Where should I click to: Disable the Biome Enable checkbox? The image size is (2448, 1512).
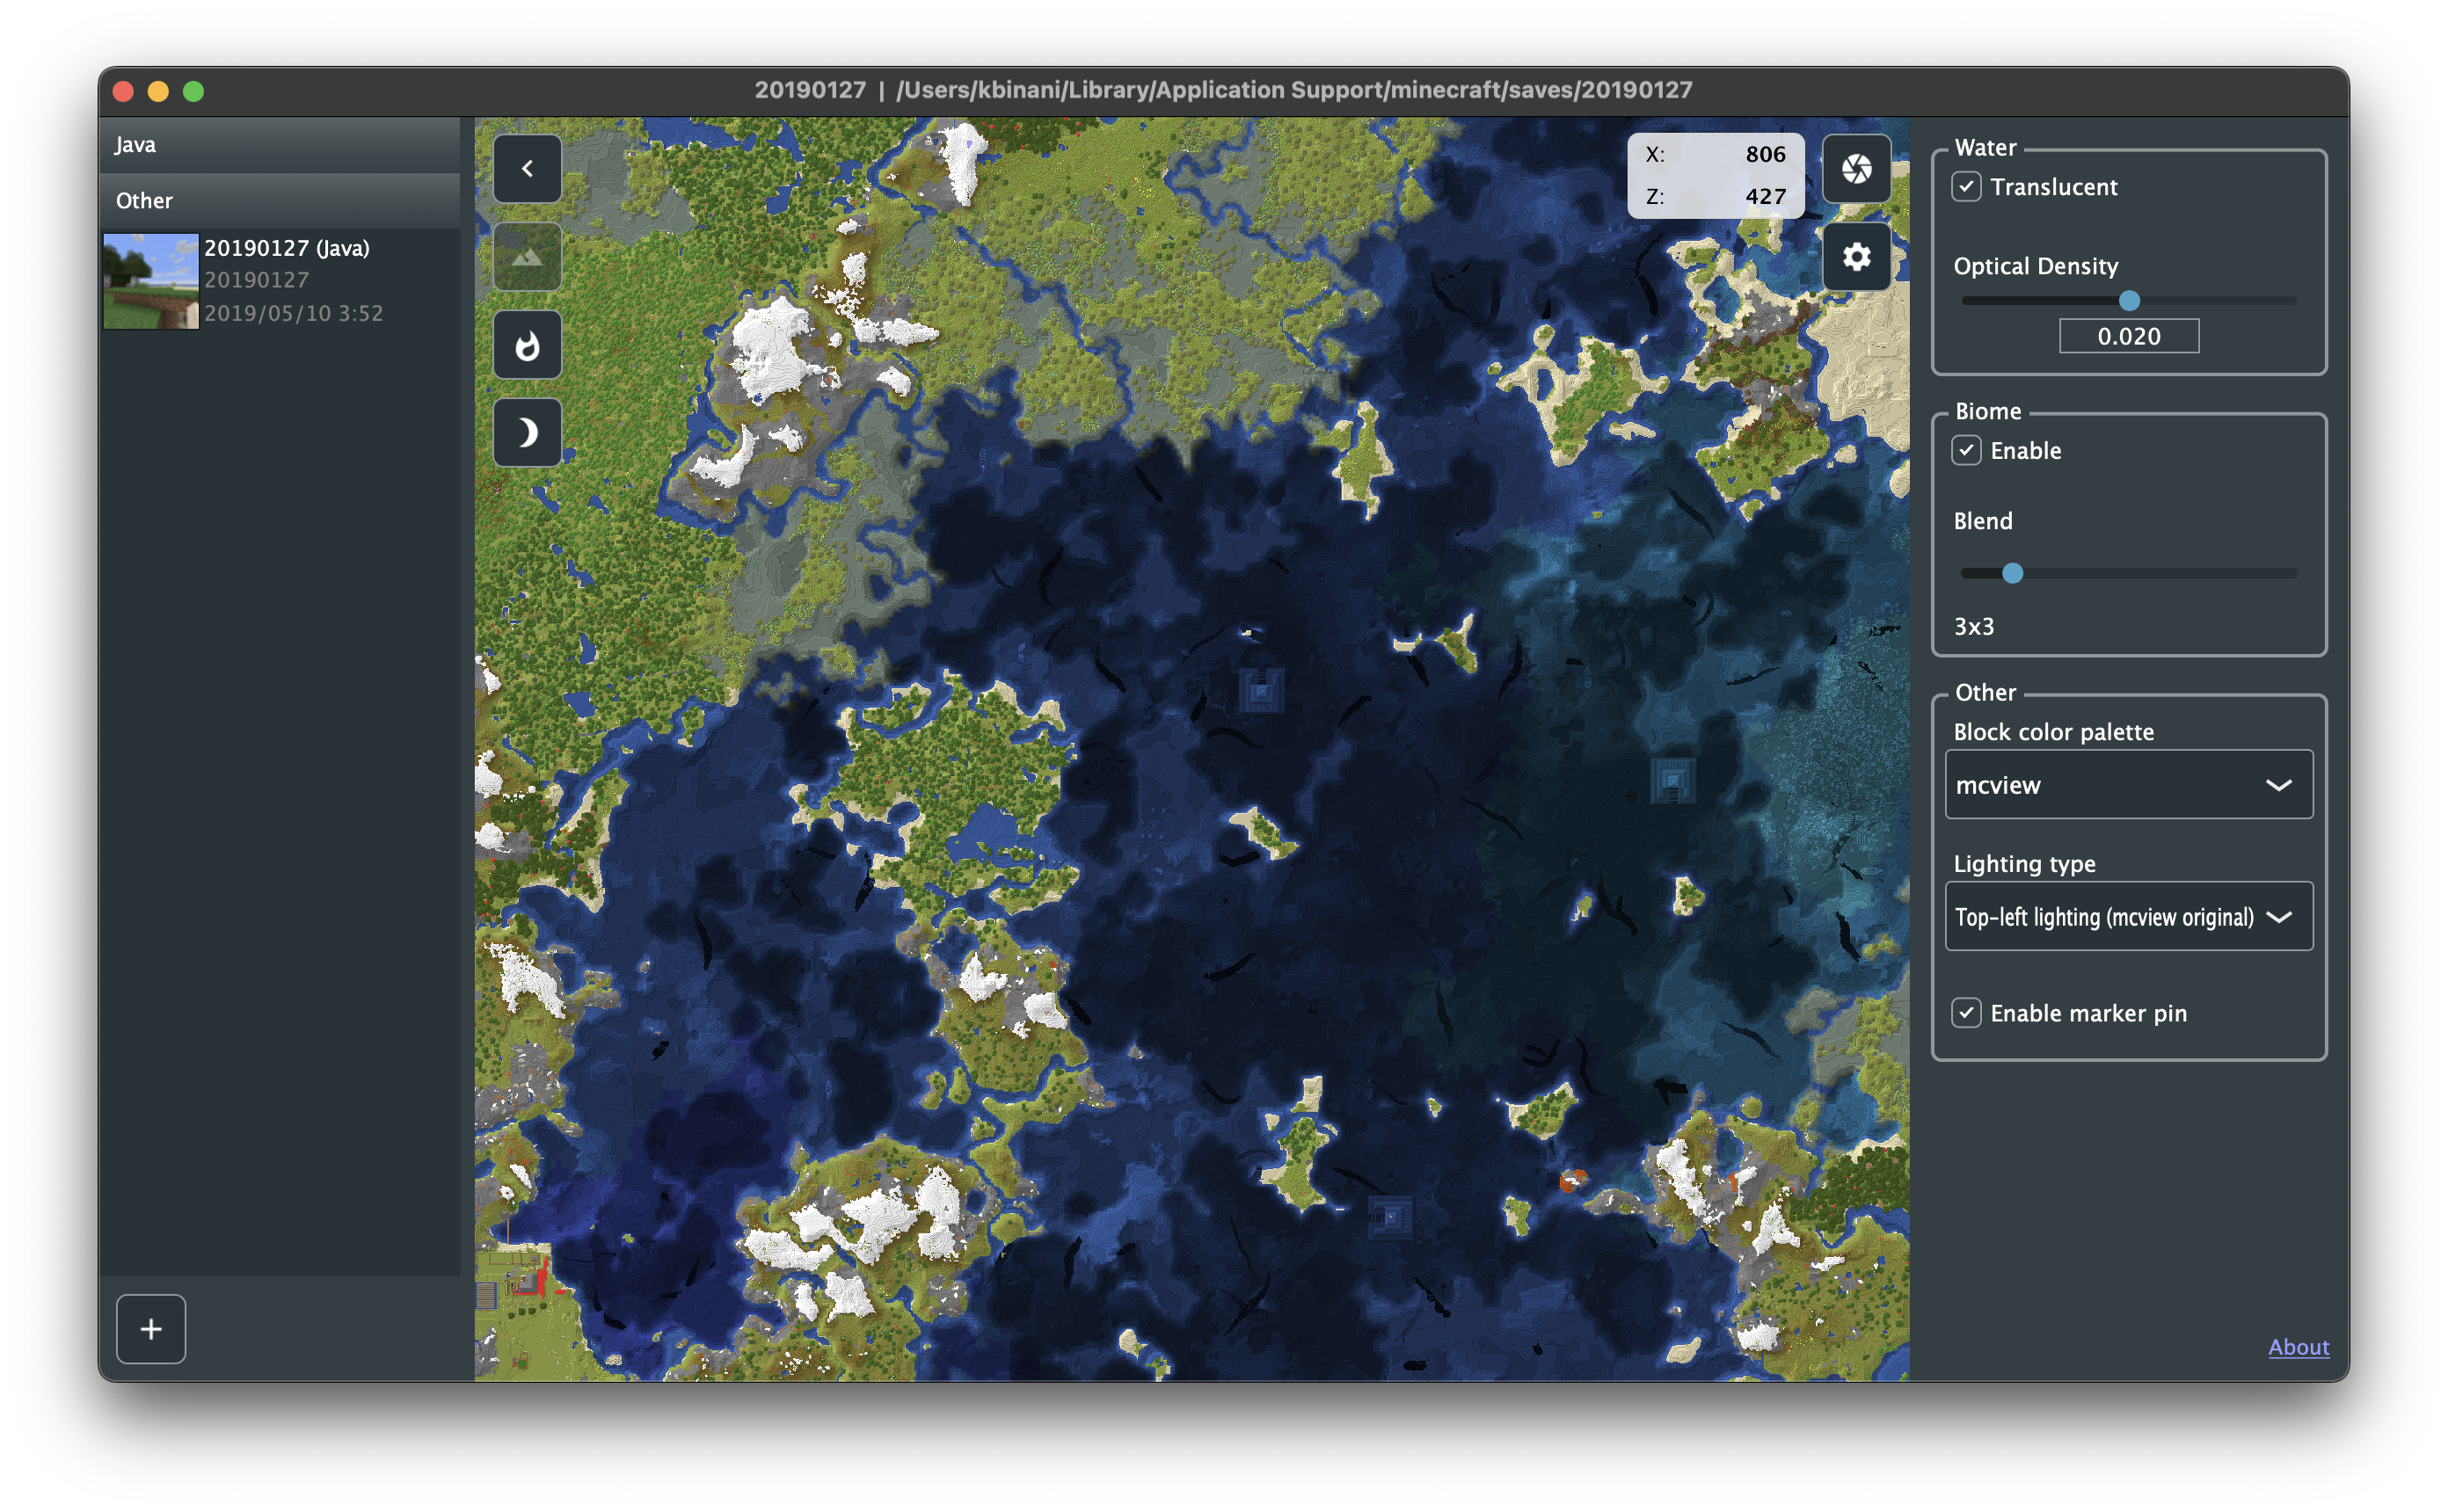(1966, 451)
